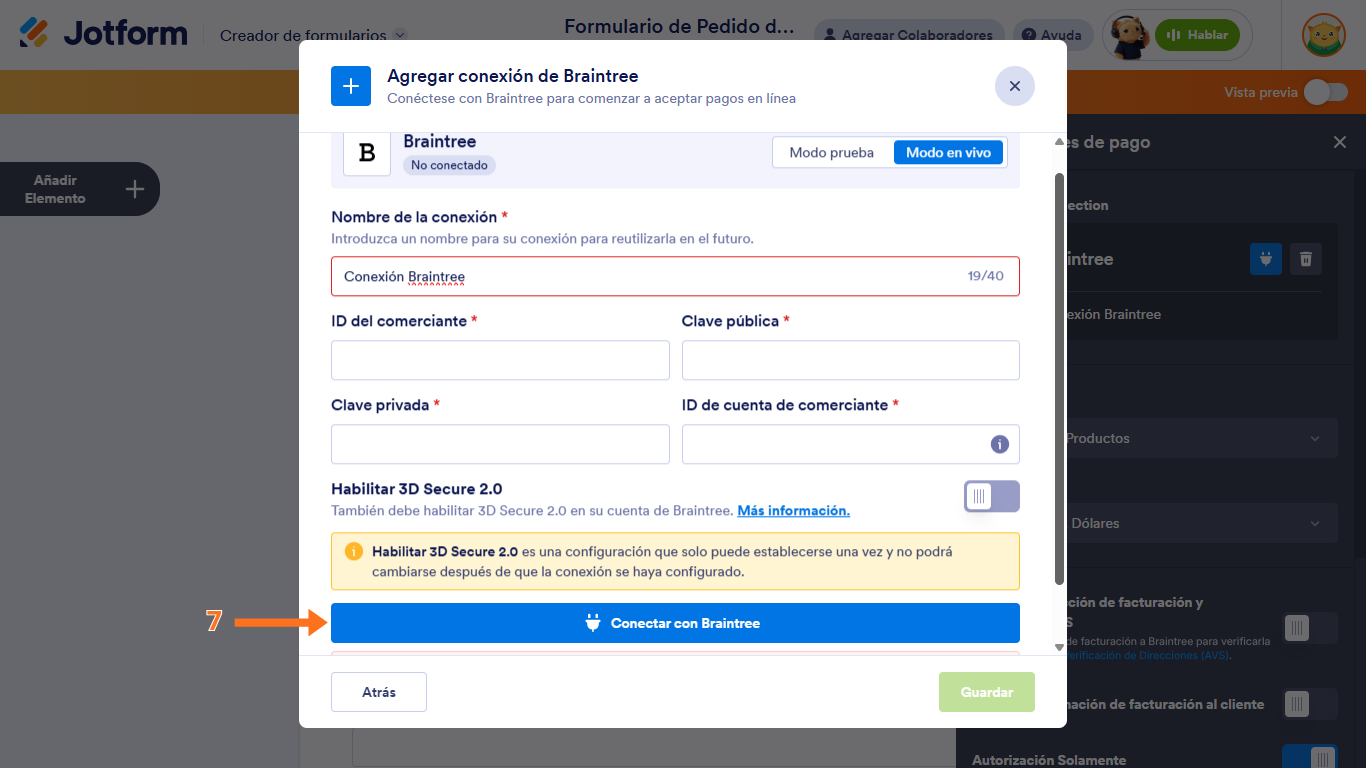Click the Nombre de la conexión field
The width and height of the screenshot is (1366, 768).
pyautogui.click(x=675, y=276)
